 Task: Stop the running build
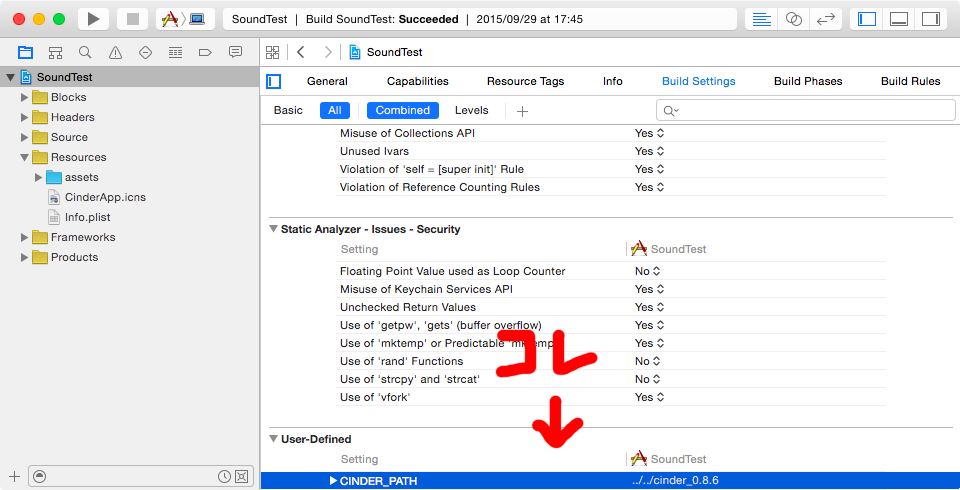point(133,19)
